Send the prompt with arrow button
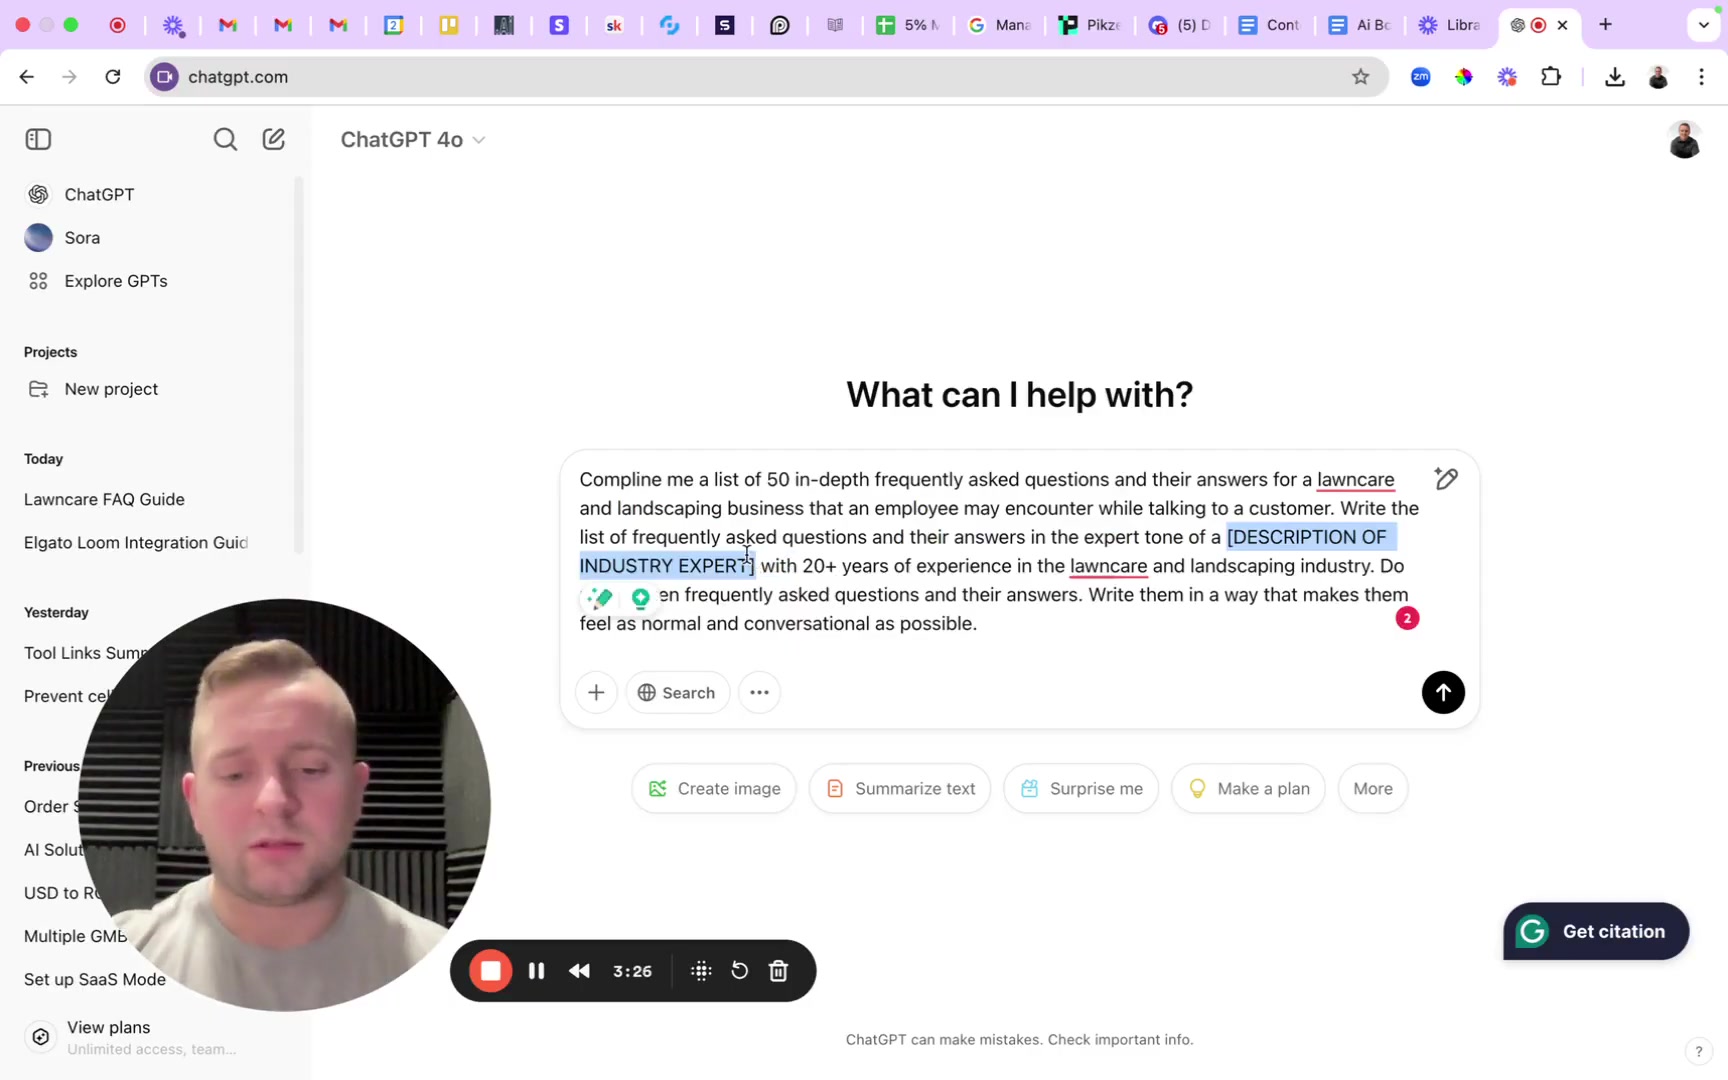Viewport: 1728px width, 1080px height. coord(1443,692)
